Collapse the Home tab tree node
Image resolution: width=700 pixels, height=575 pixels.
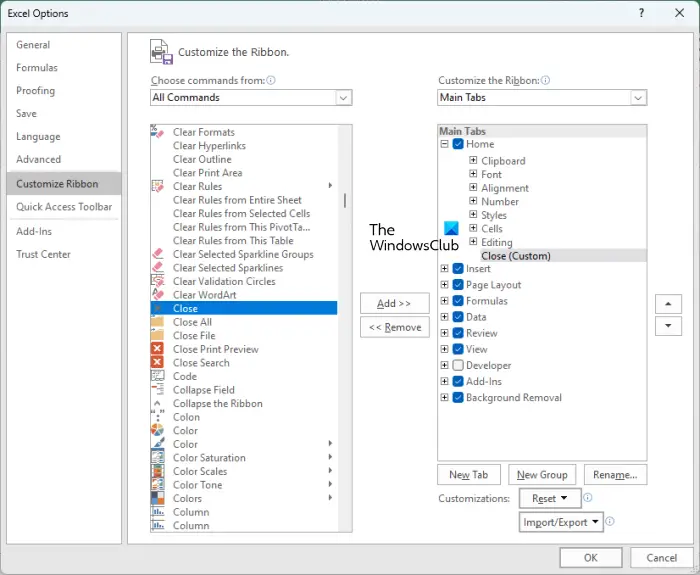point(444,144)
